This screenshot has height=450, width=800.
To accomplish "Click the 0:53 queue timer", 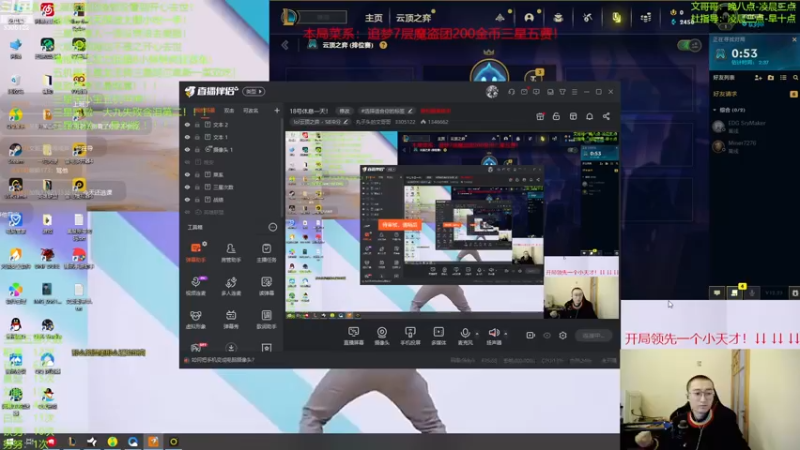I will pos(744,53).
